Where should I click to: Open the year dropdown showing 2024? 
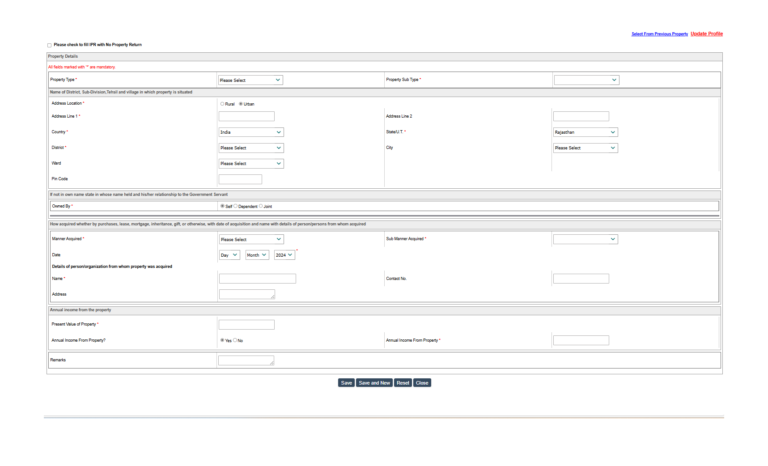285,255
